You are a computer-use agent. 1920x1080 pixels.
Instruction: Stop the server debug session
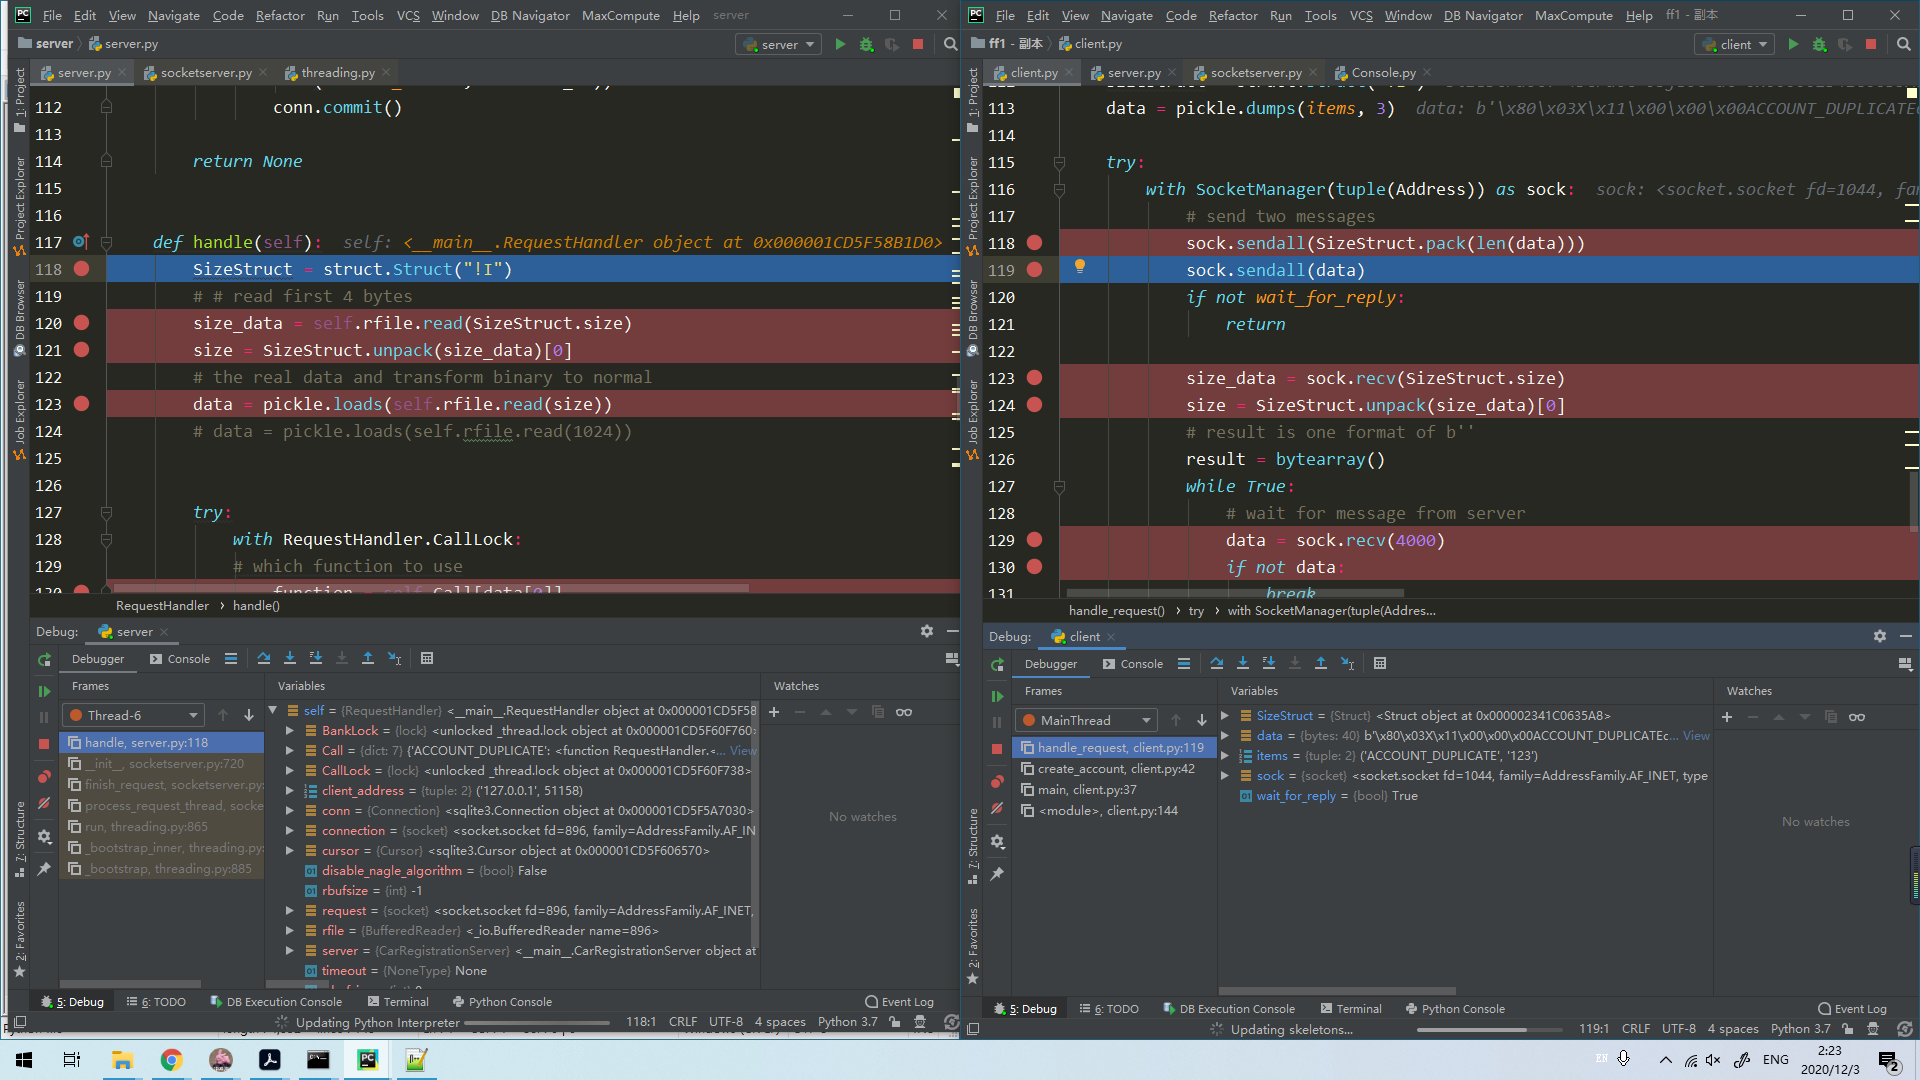(44, 744)
